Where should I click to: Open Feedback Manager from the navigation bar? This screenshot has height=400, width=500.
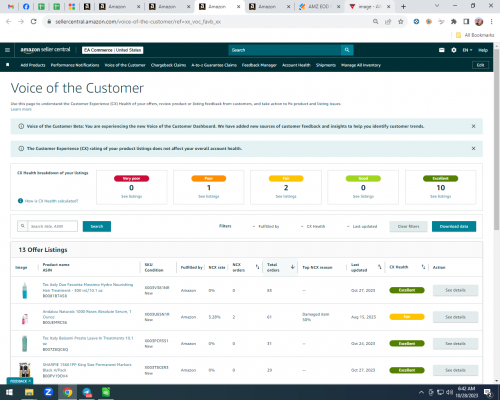pyautogui.click(x=259, y=65)
